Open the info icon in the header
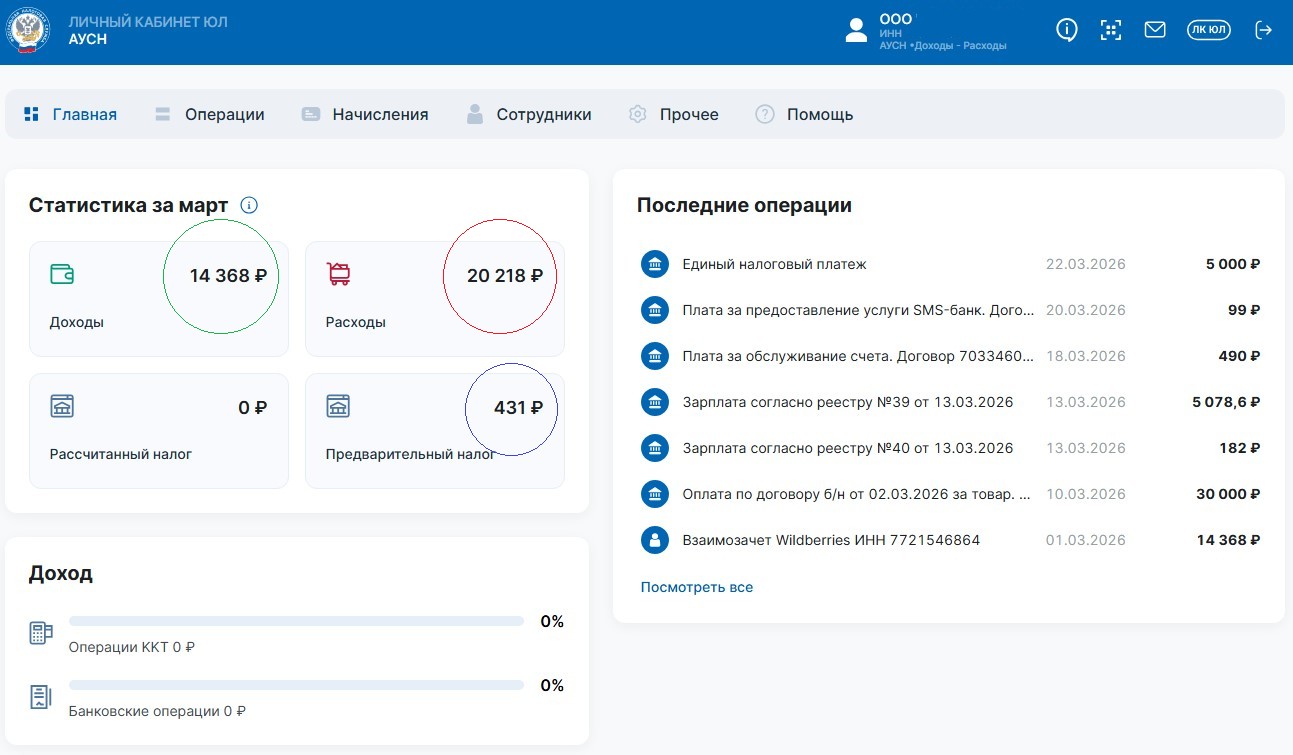Screen dimensions: 1293x755 point(1067,30)
